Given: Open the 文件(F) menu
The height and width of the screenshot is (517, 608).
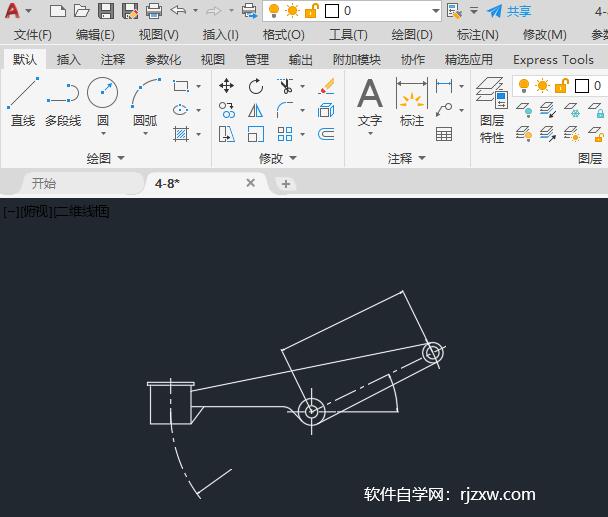Looking at the screenshot, I should click(x=33, y=35).
